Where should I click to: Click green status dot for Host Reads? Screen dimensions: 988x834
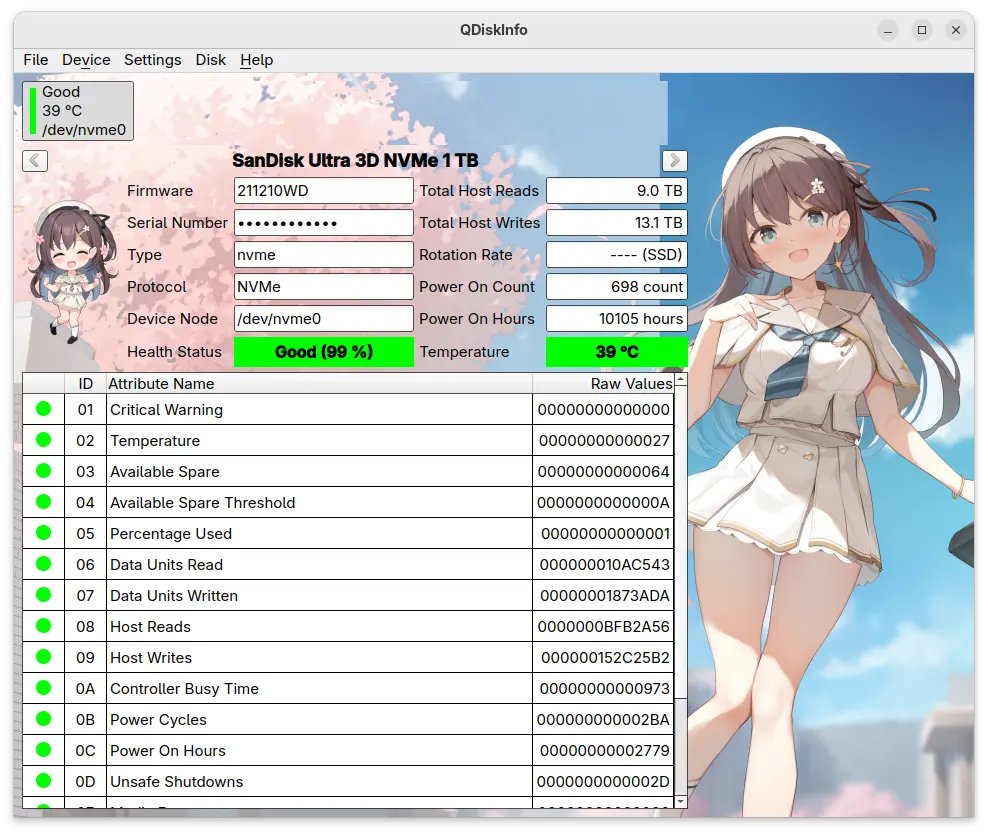43,626
